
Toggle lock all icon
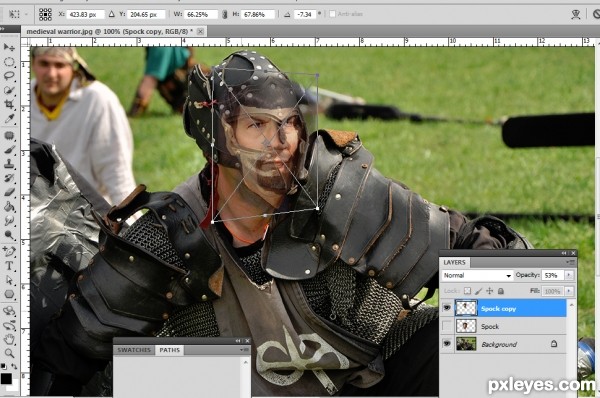click(x=501, y=291)
